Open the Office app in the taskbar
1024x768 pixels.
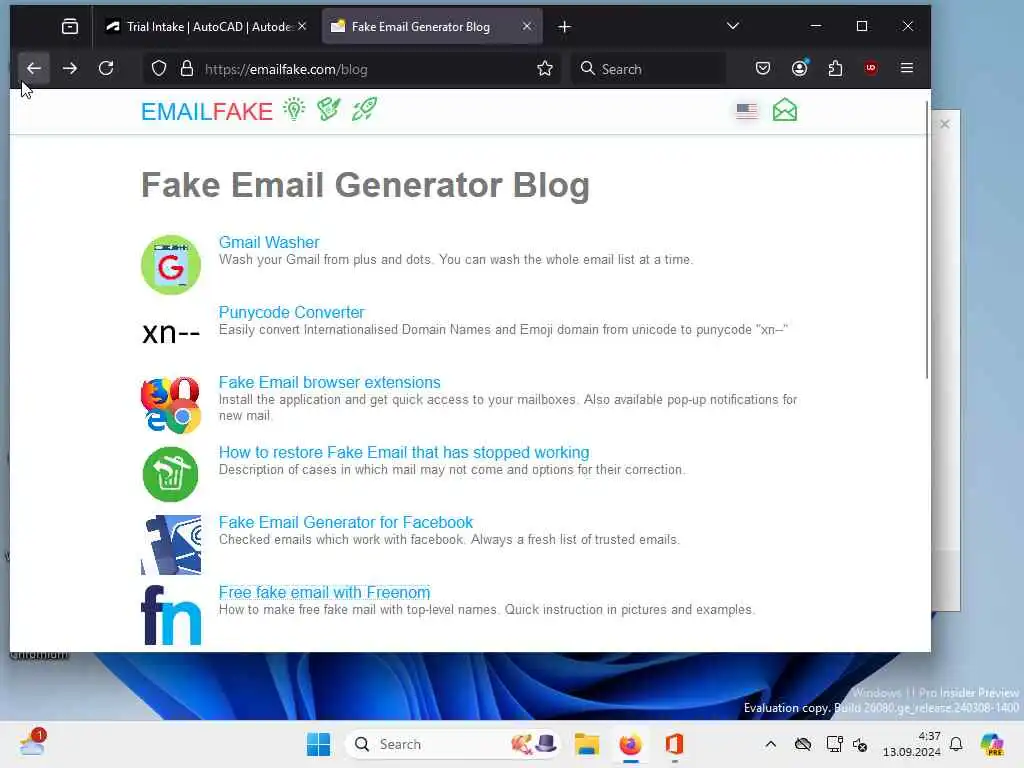674,744
